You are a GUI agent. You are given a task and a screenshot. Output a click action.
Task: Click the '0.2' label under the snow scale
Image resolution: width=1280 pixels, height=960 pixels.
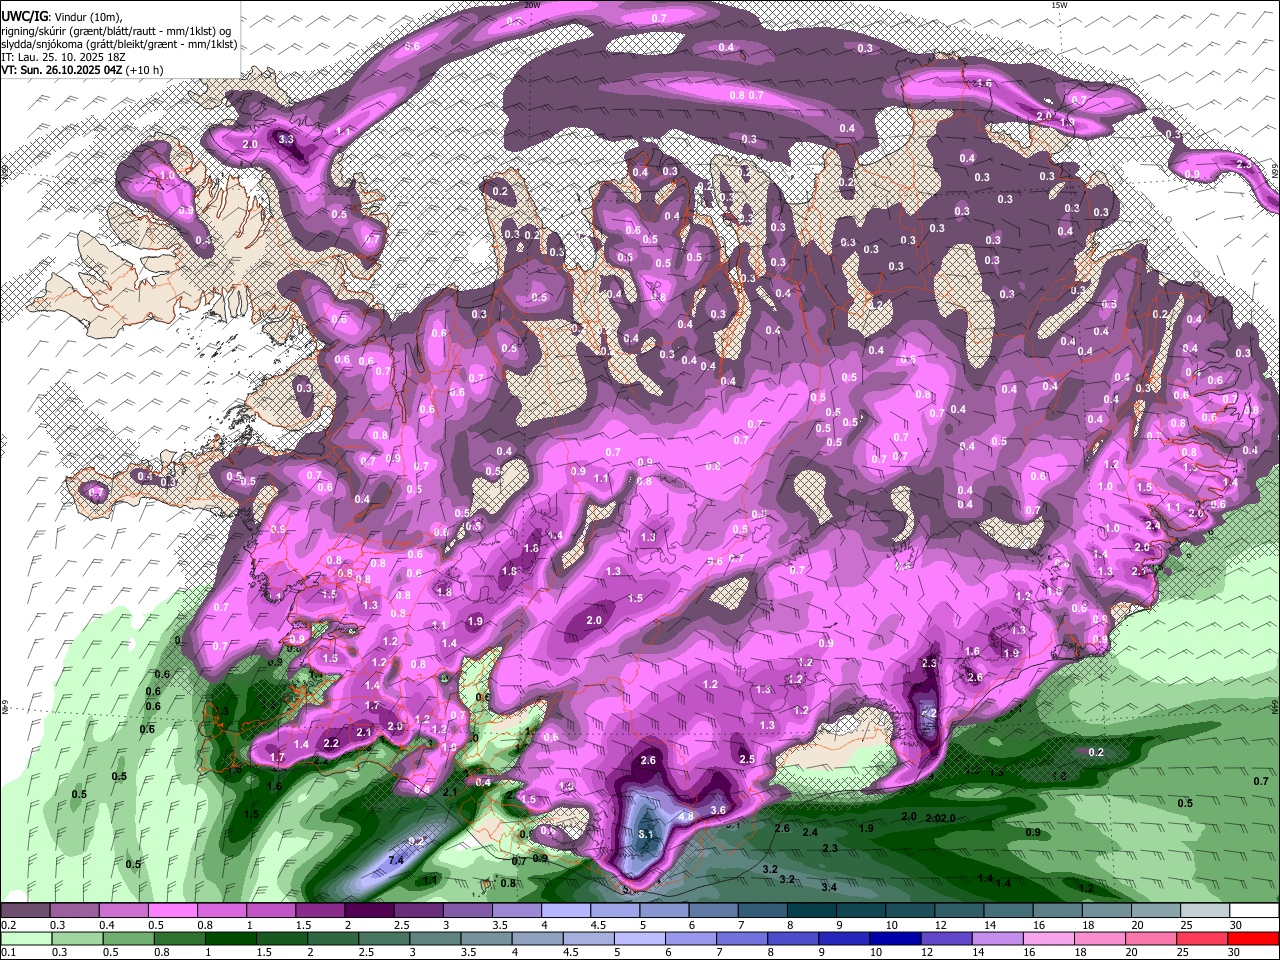(8, 925)
